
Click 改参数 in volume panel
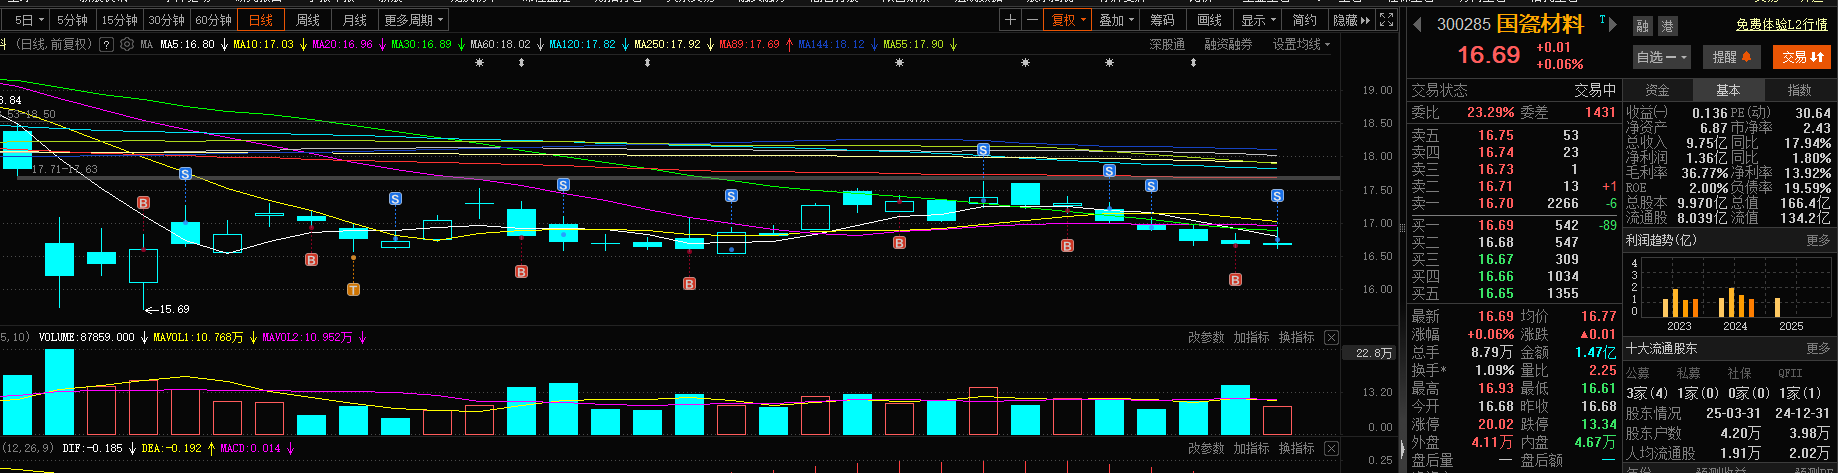click(x=1206, y=338)
